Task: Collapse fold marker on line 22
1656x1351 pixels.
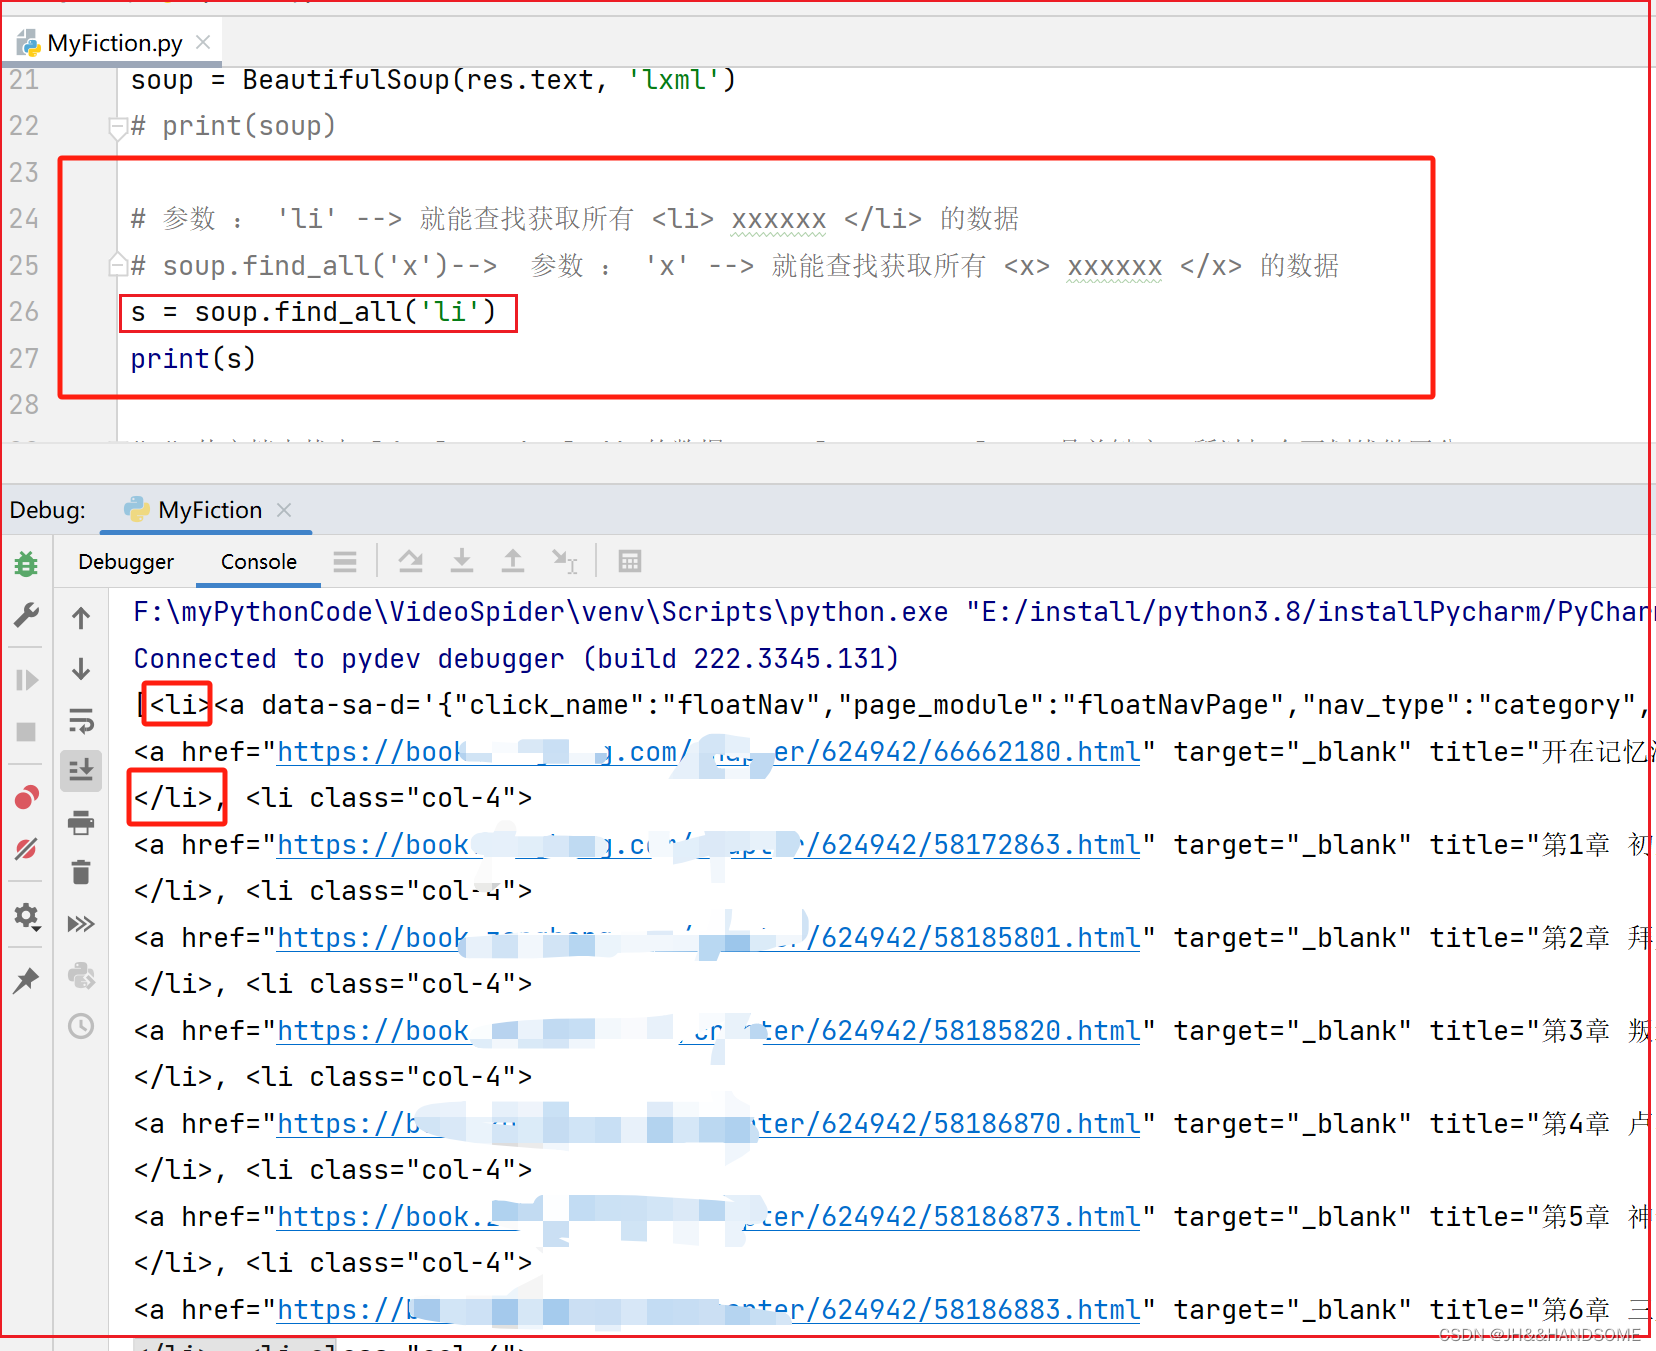Action: pos(117,127)
